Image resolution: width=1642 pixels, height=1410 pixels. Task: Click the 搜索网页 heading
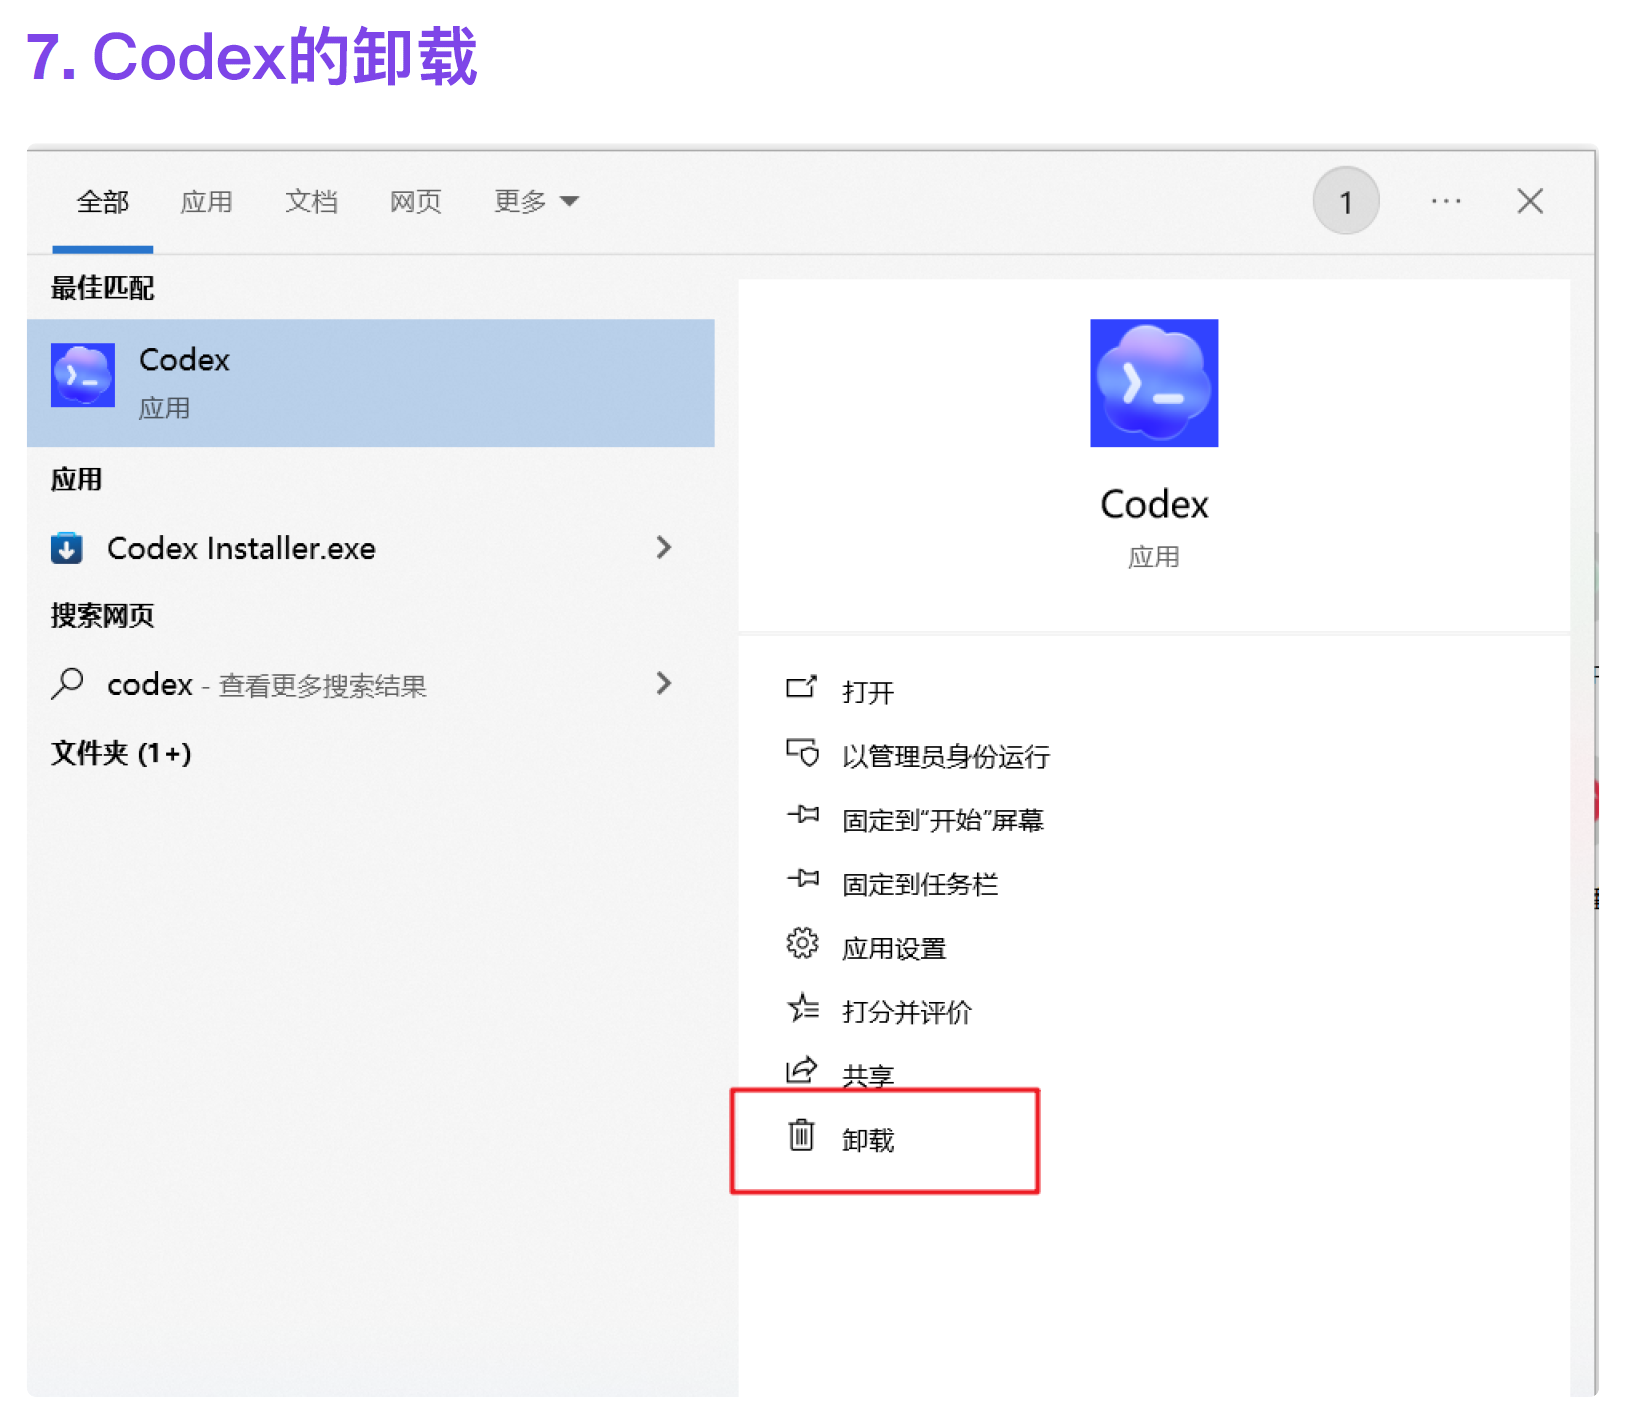click(102, 615)
